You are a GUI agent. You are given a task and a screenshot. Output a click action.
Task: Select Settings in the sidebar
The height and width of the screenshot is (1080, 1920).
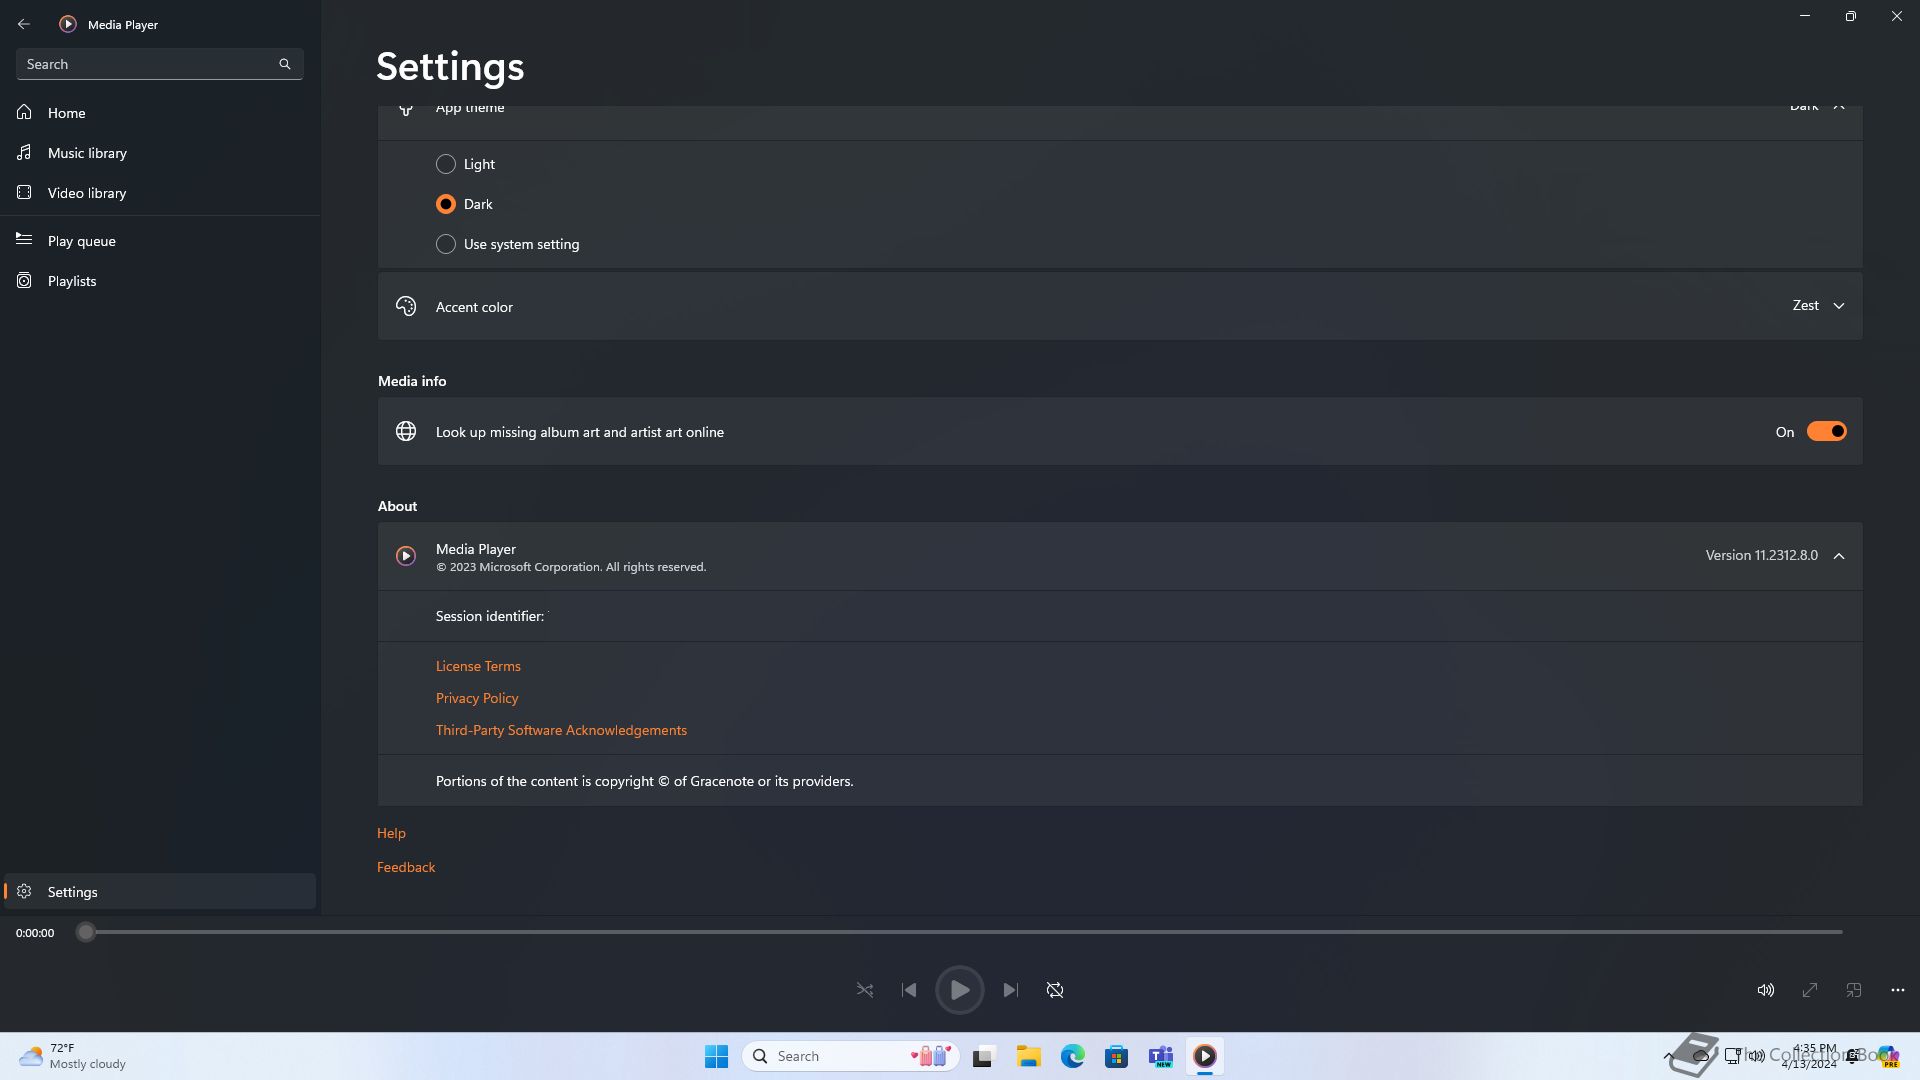click(160, 892)
